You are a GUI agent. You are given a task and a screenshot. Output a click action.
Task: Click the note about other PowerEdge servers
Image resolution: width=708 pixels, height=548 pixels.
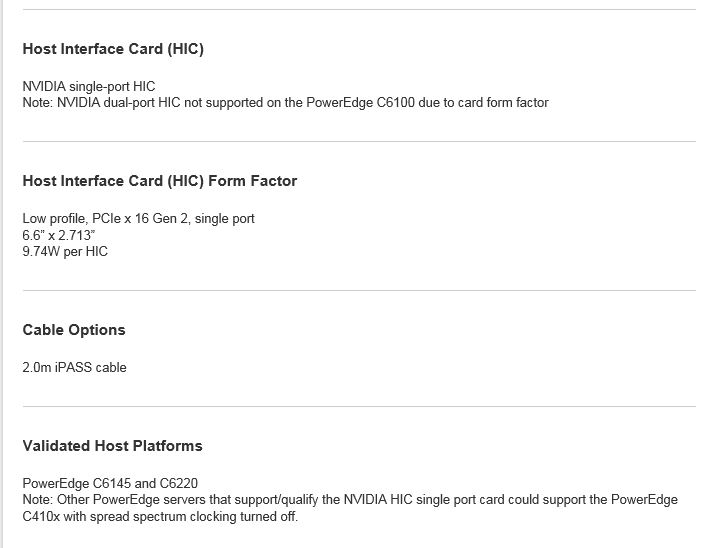point(350,500)
